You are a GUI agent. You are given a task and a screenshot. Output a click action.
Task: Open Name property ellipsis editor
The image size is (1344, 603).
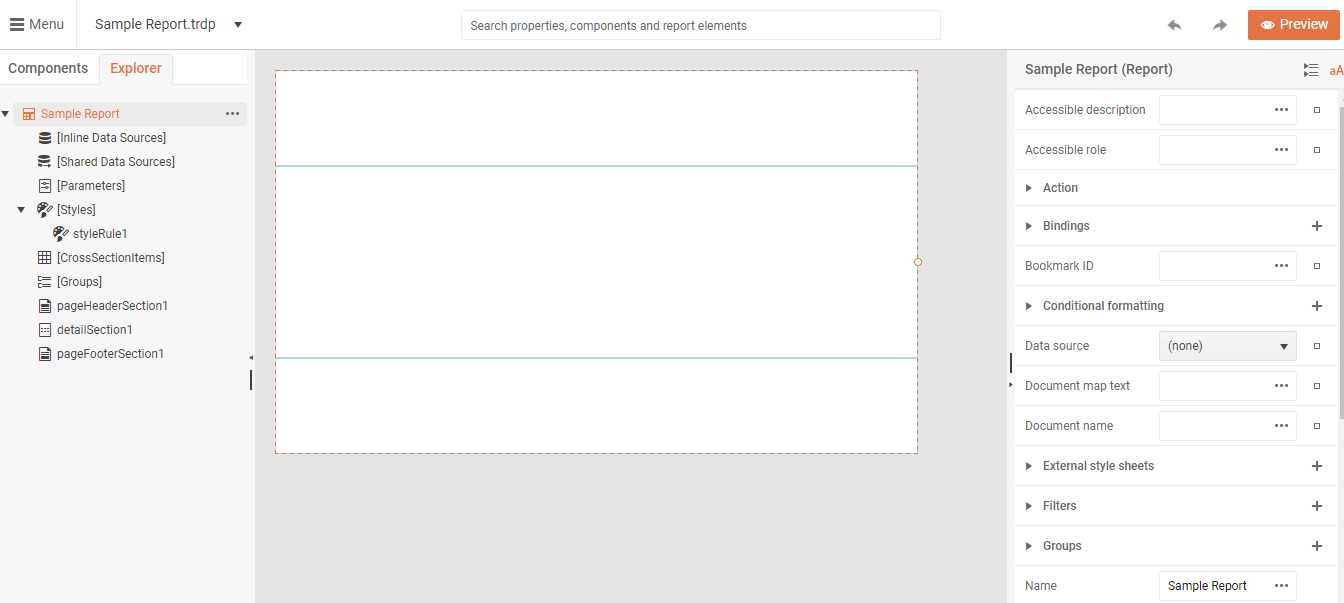1281,586
